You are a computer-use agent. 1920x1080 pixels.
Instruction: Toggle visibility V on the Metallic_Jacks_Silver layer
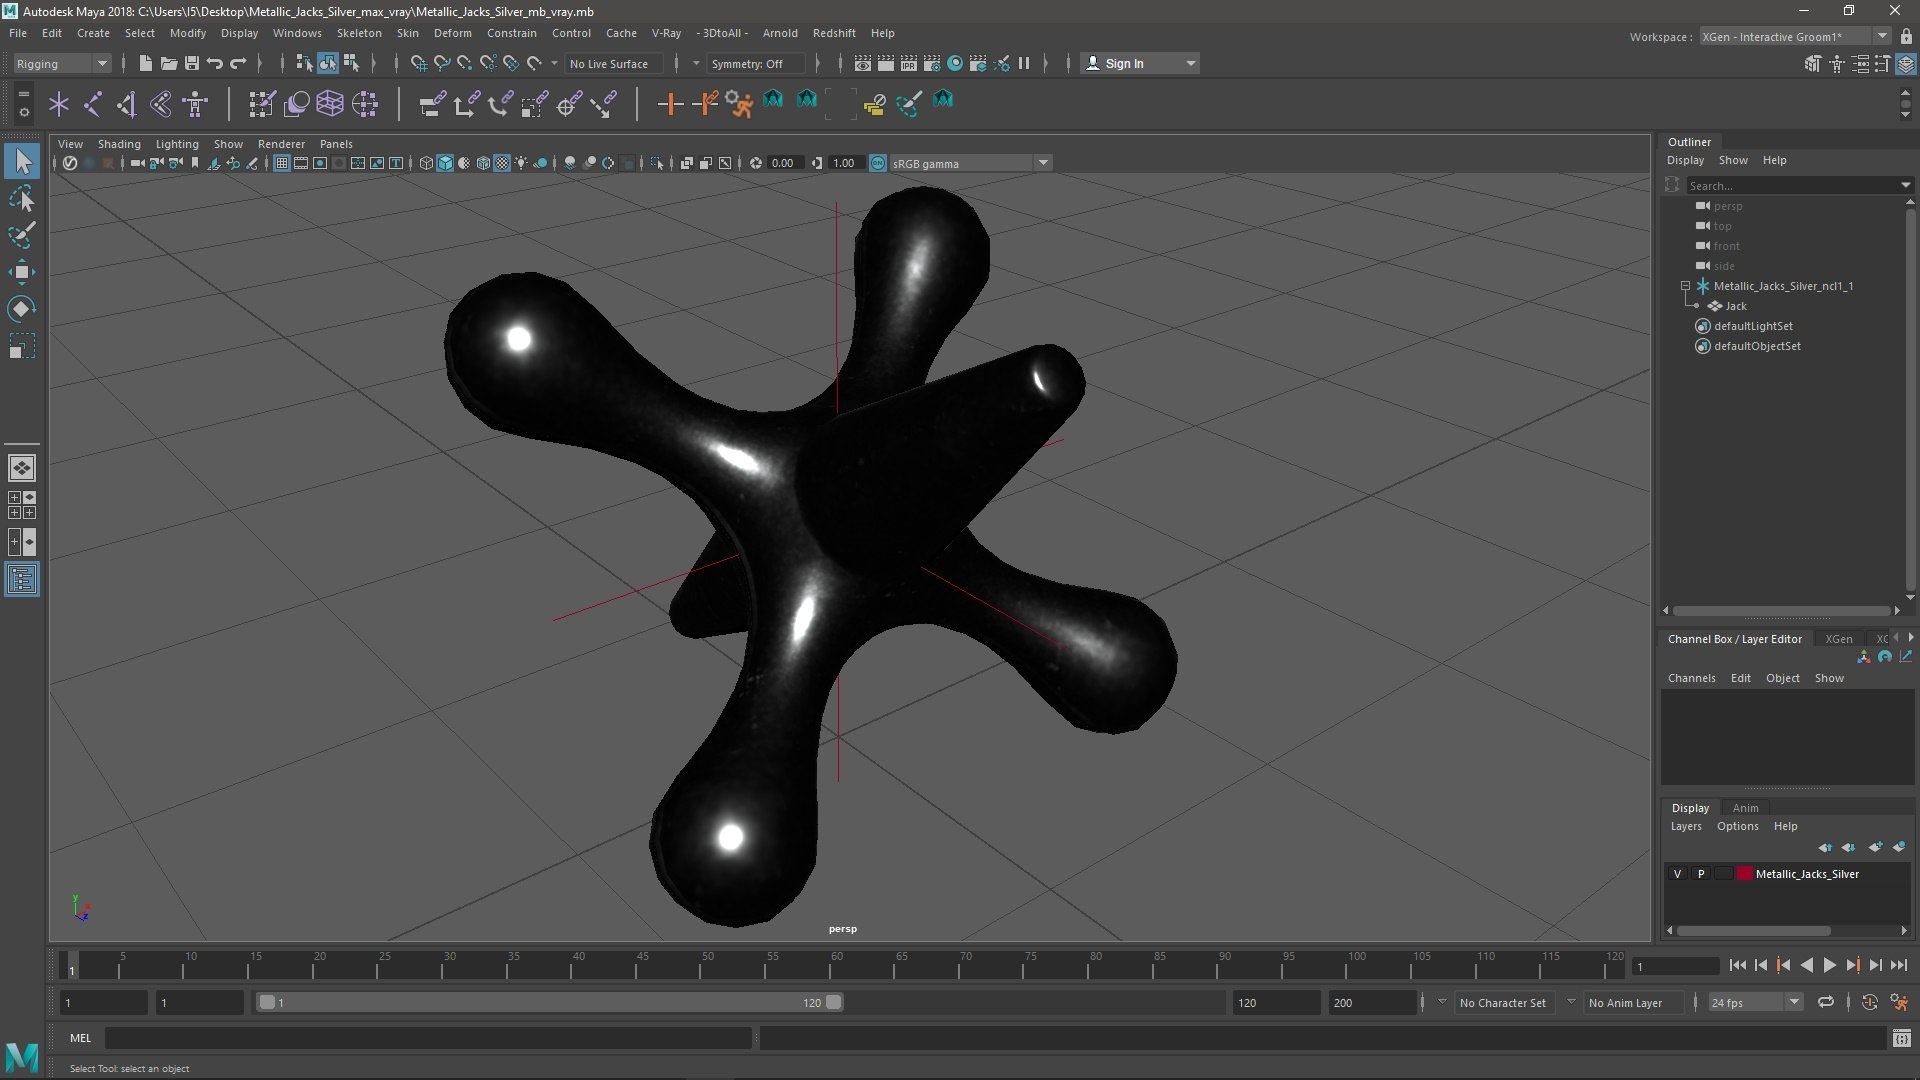pos(1677,874)
